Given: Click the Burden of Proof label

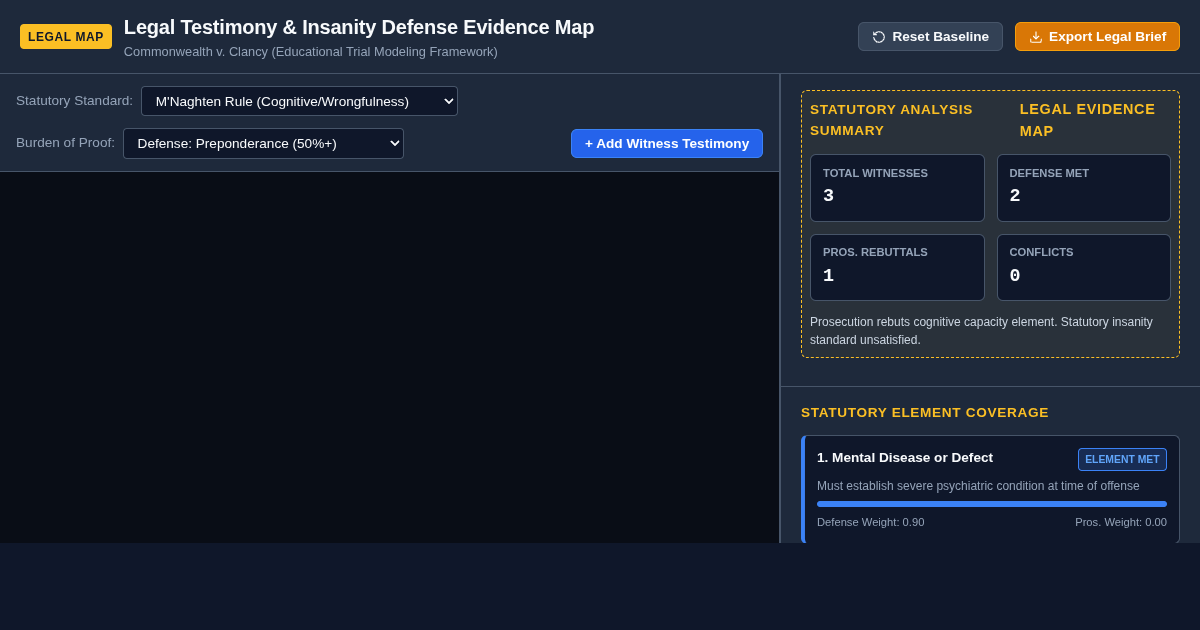Looking at the screenshot, I should pos(65,143).
